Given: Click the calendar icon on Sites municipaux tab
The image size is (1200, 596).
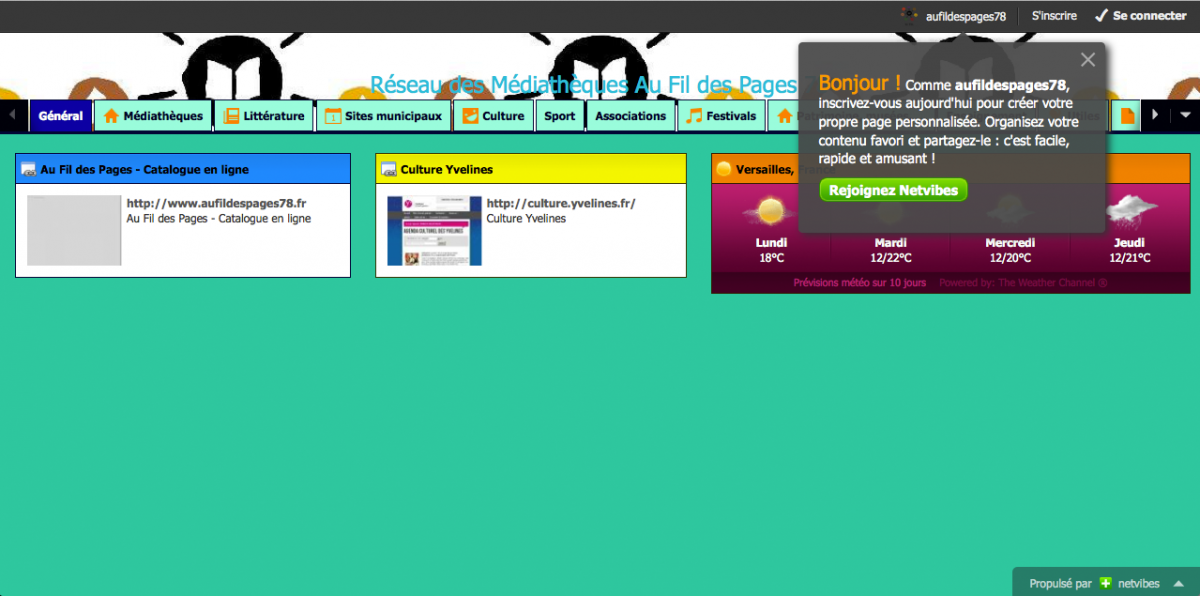Looking at the screenshot, I should tap(333, 116).
